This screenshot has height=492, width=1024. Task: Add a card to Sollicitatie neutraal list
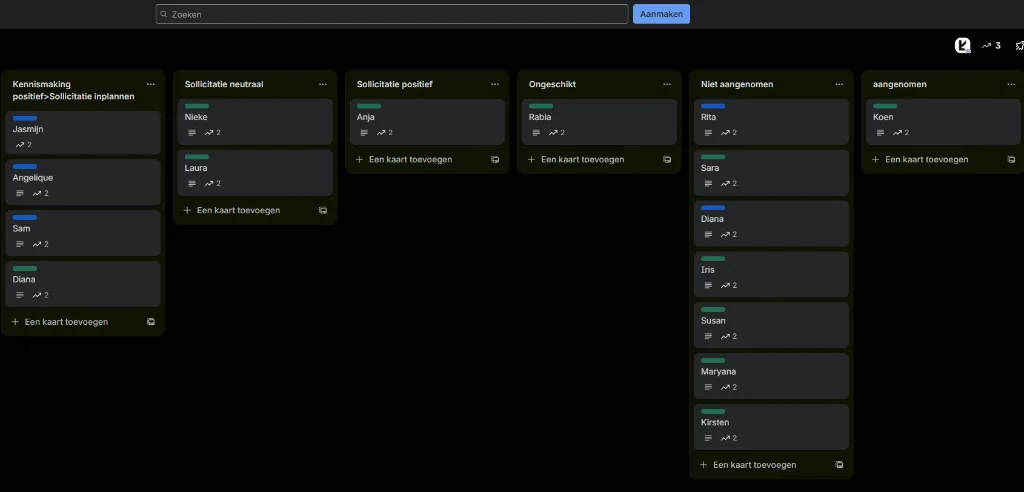(x=232, y=210)
